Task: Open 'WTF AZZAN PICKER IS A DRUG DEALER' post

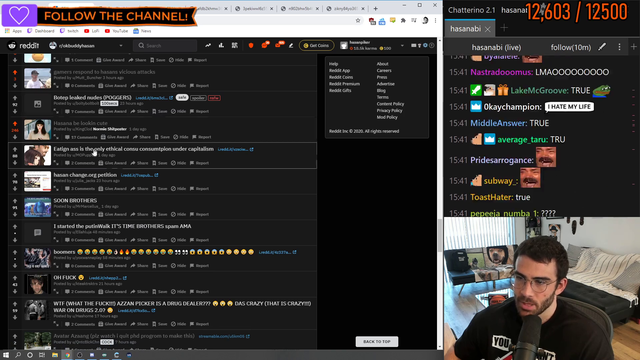Action: (x=182, y=307)
